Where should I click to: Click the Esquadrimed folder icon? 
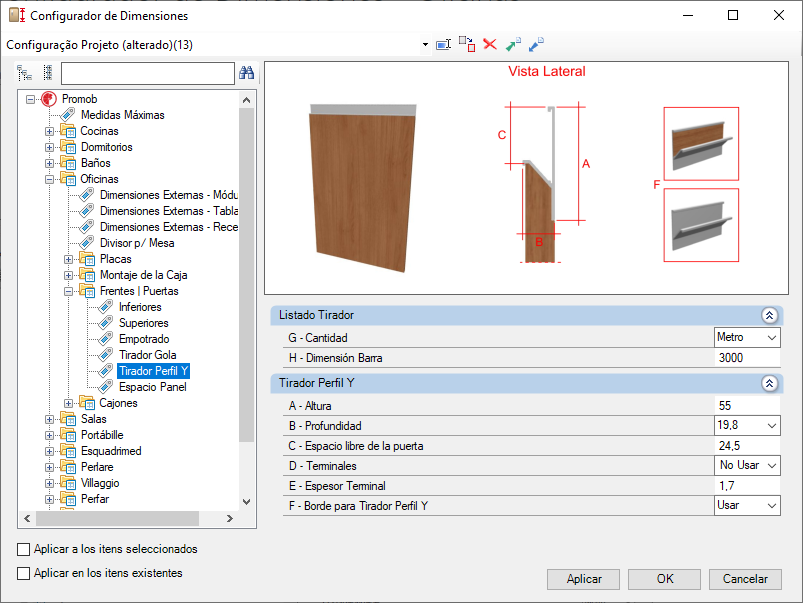coord(68,451)
